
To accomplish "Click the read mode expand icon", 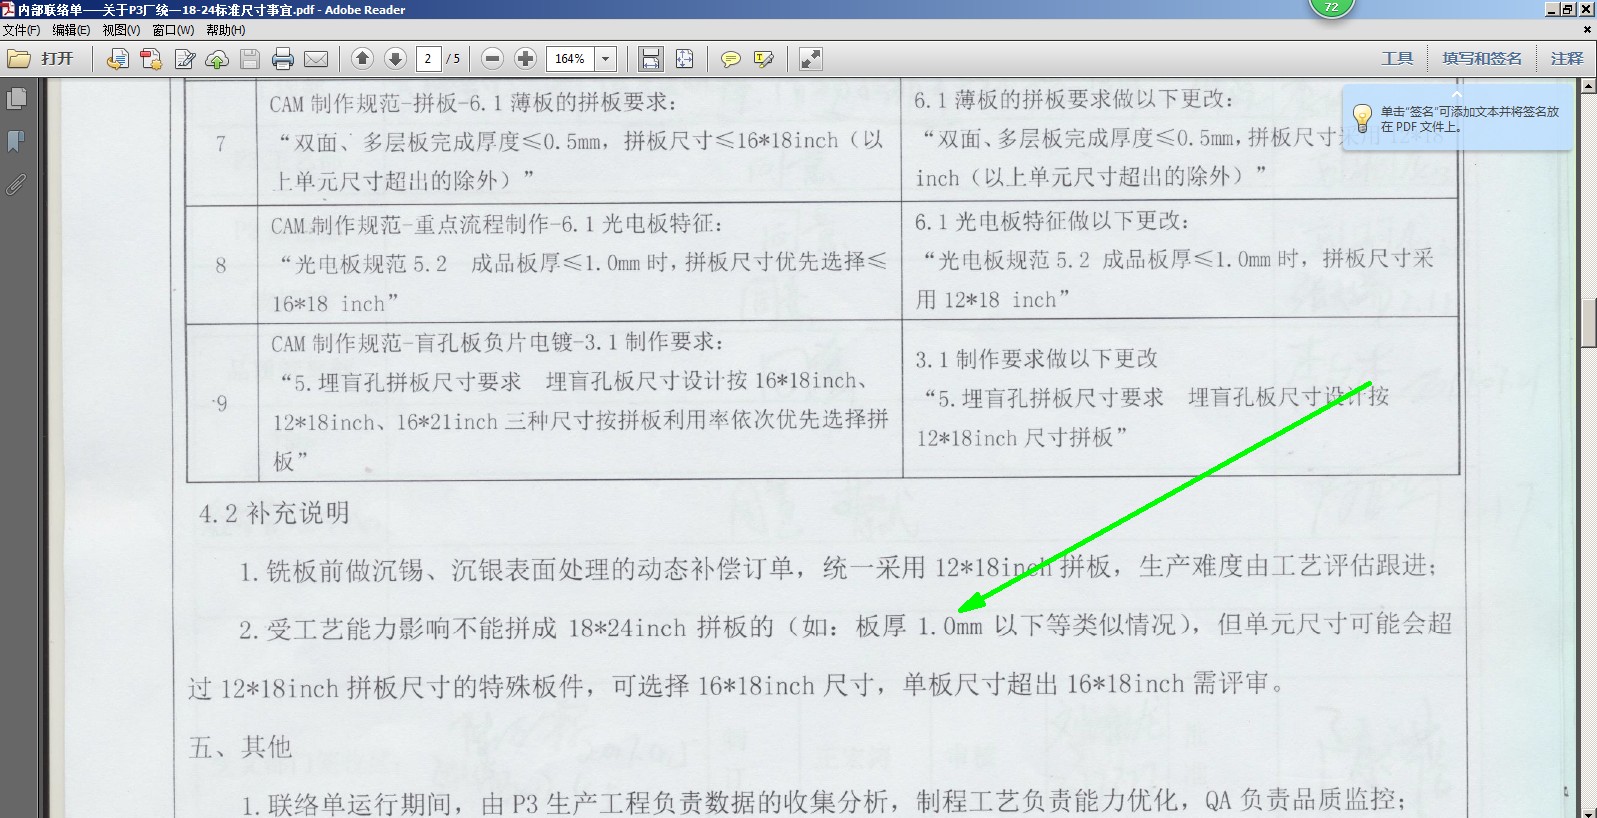I will point(811,59).
